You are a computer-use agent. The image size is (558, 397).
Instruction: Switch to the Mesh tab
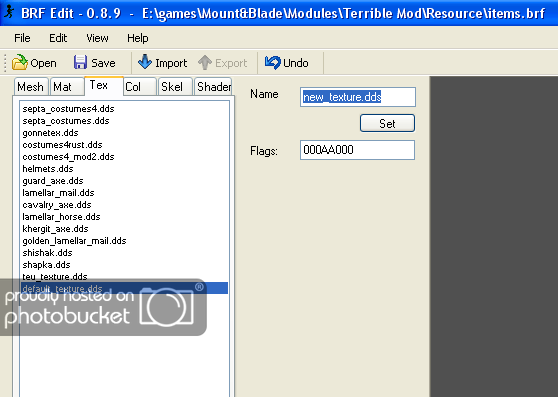click(x=31, y=86)
